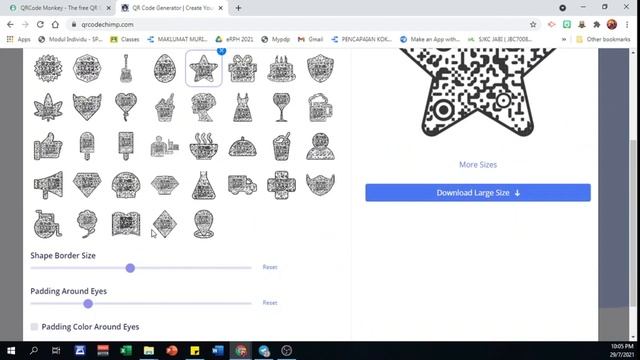Choose the lab flask QR shape
The width and height of the screenshot is (640, 360).
click(204, 185)
